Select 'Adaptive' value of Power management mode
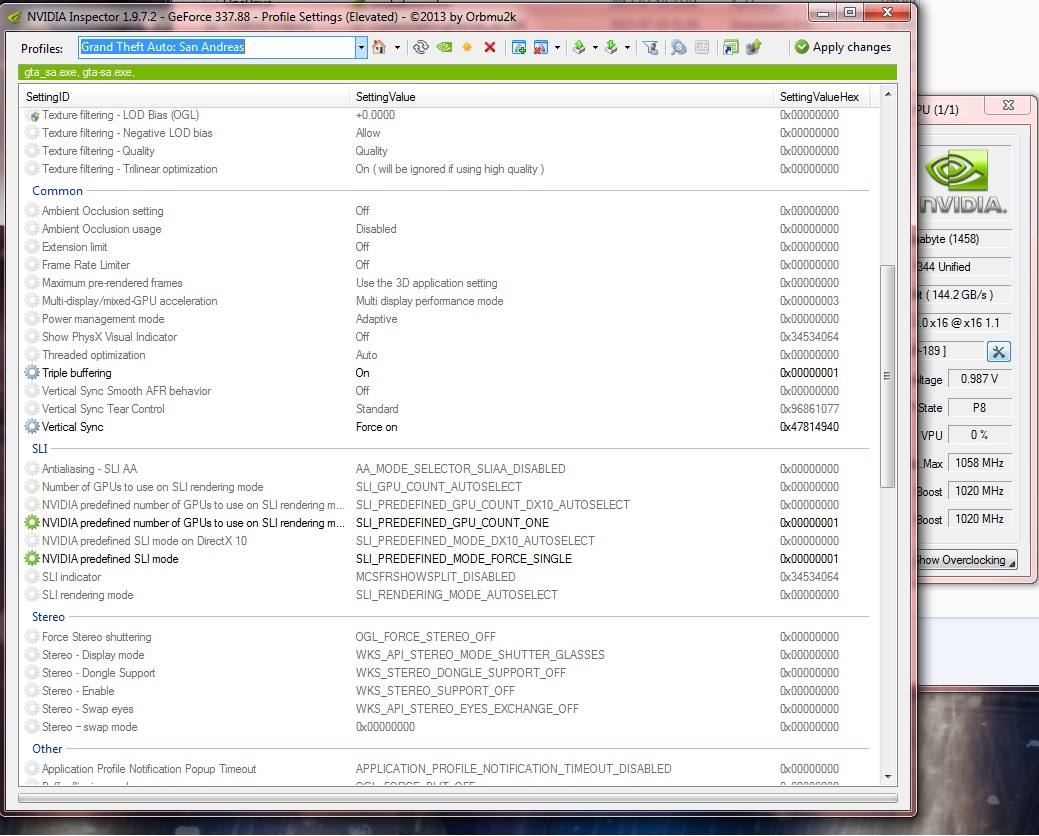1039x836 pixels. click(376, 319)
